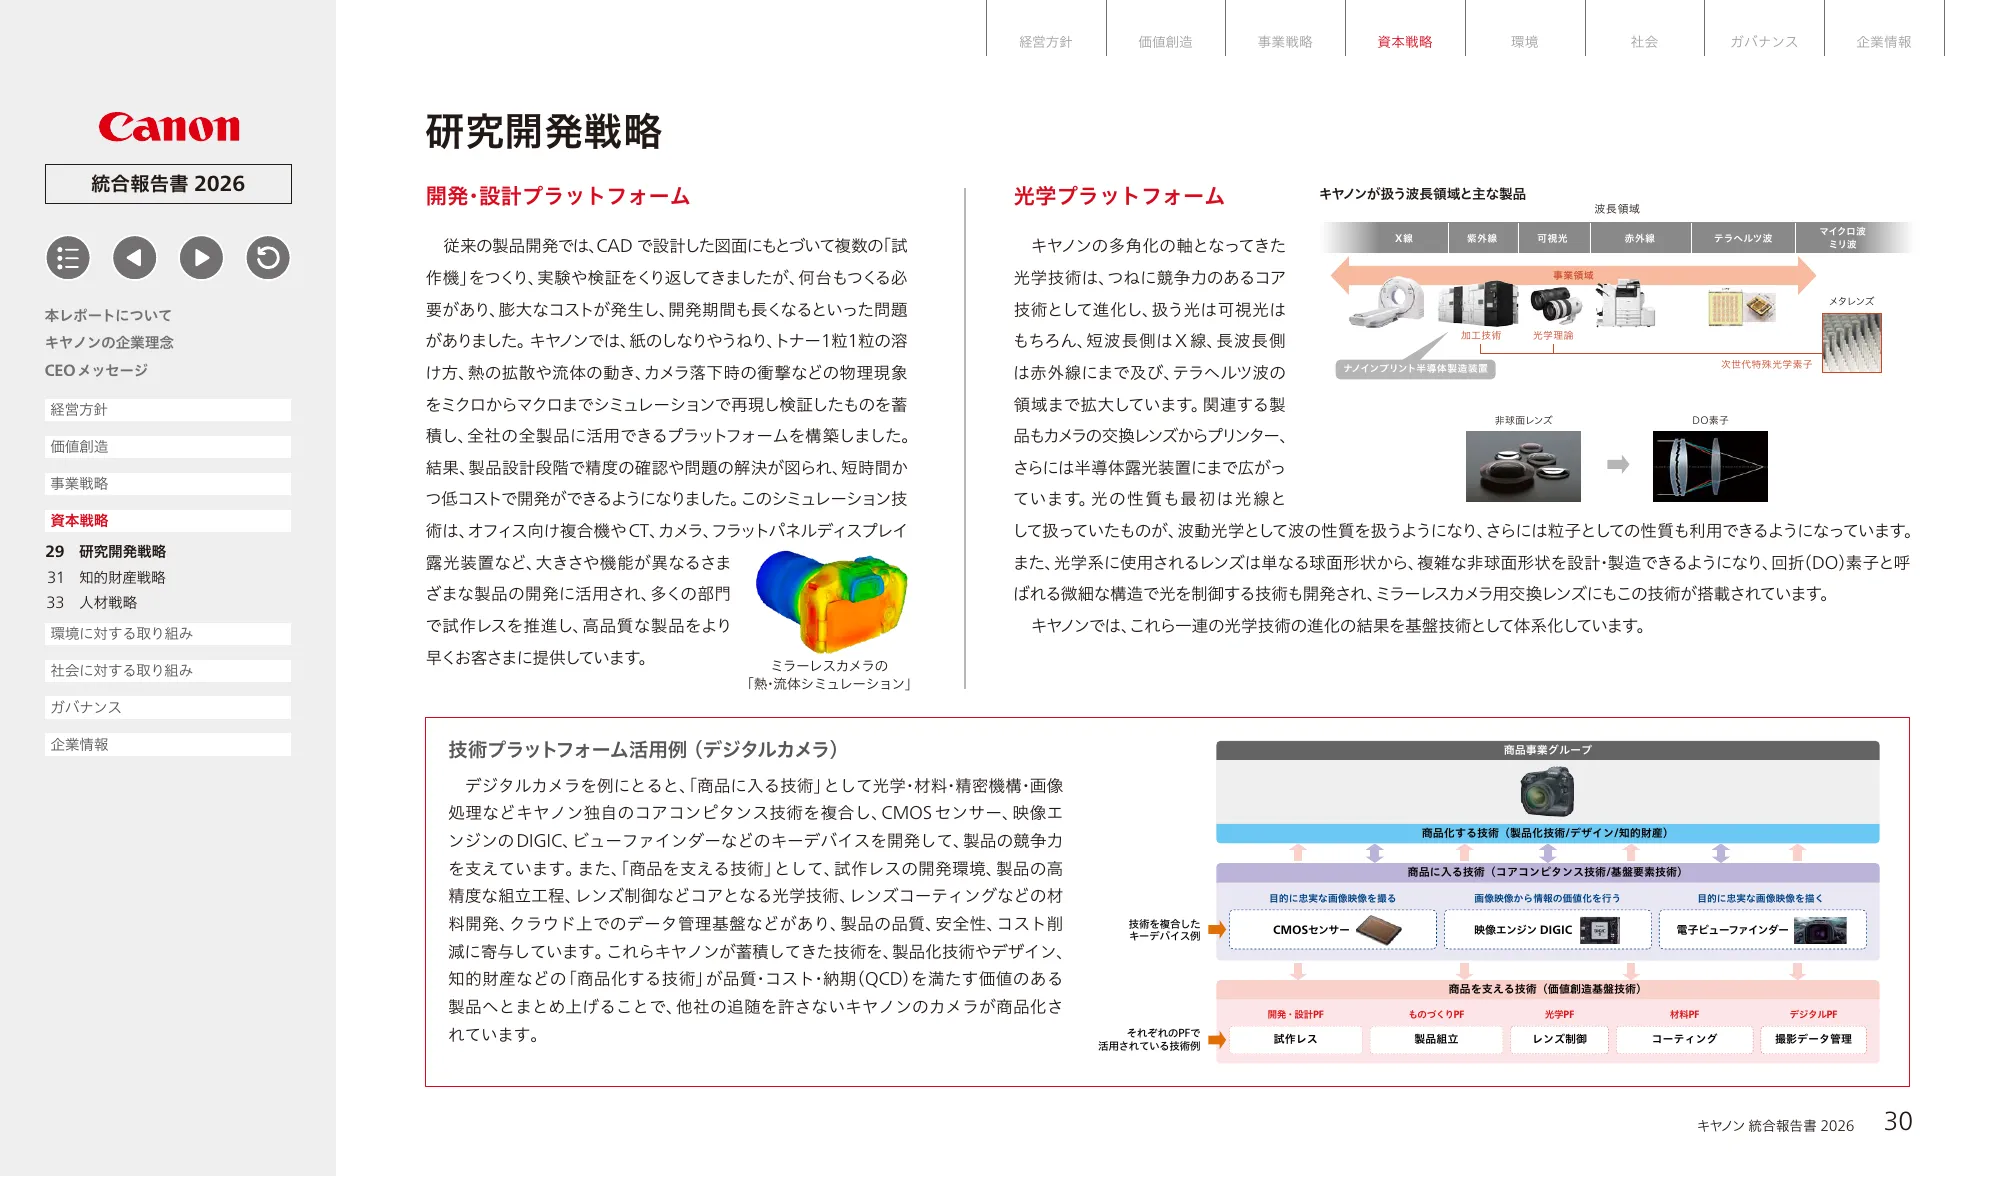Screen dimensions: 2000x1177
Task: Click the 可視光 wavelength cell
Action: point(1552,238)
